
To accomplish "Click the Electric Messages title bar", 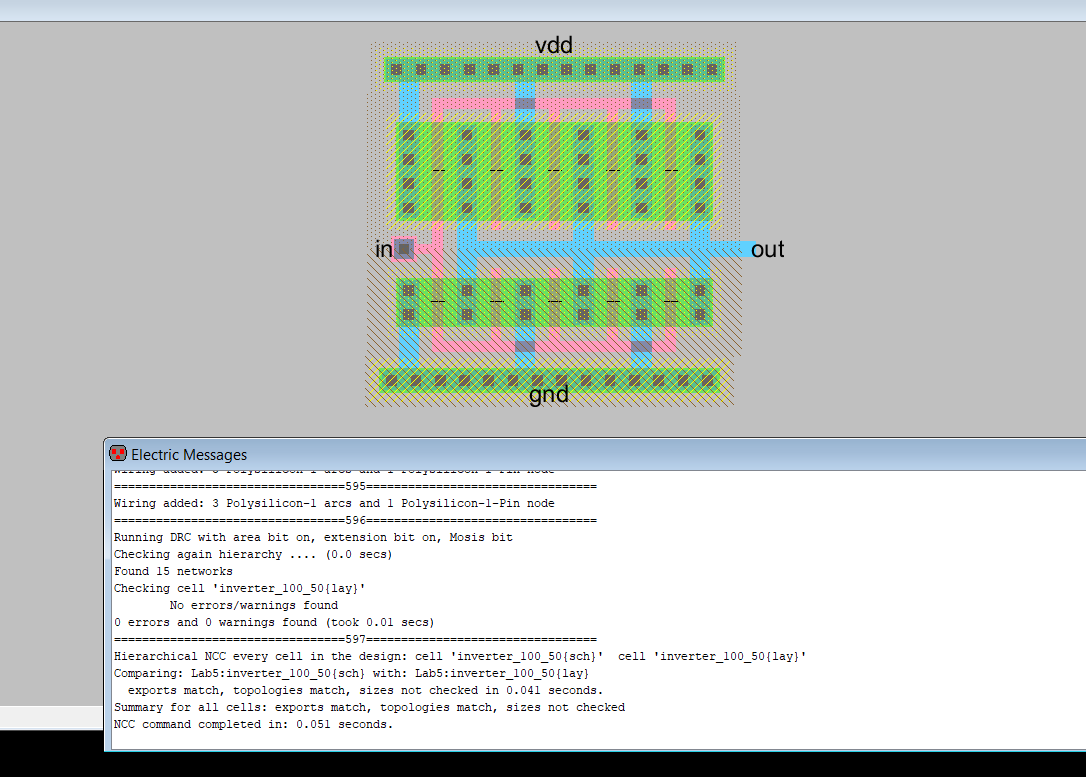I will [x=596, y=454].
